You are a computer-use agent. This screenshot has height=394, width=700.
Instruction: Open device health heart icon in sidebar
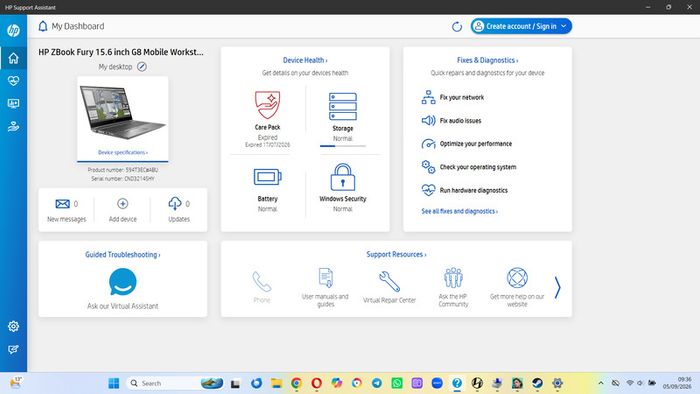tap(13, 81)
